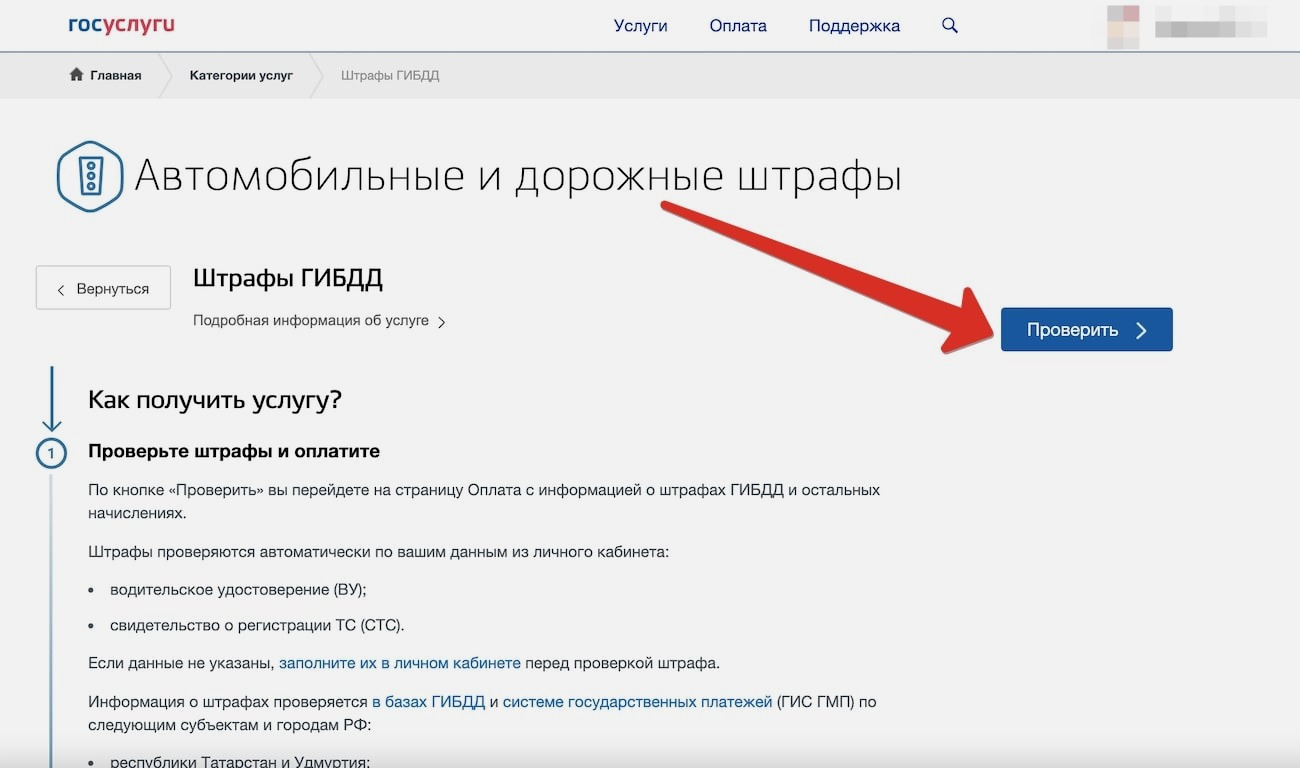
Task: Open the Услуги menu
Action: pyautogui.click(x=640, y=26)
